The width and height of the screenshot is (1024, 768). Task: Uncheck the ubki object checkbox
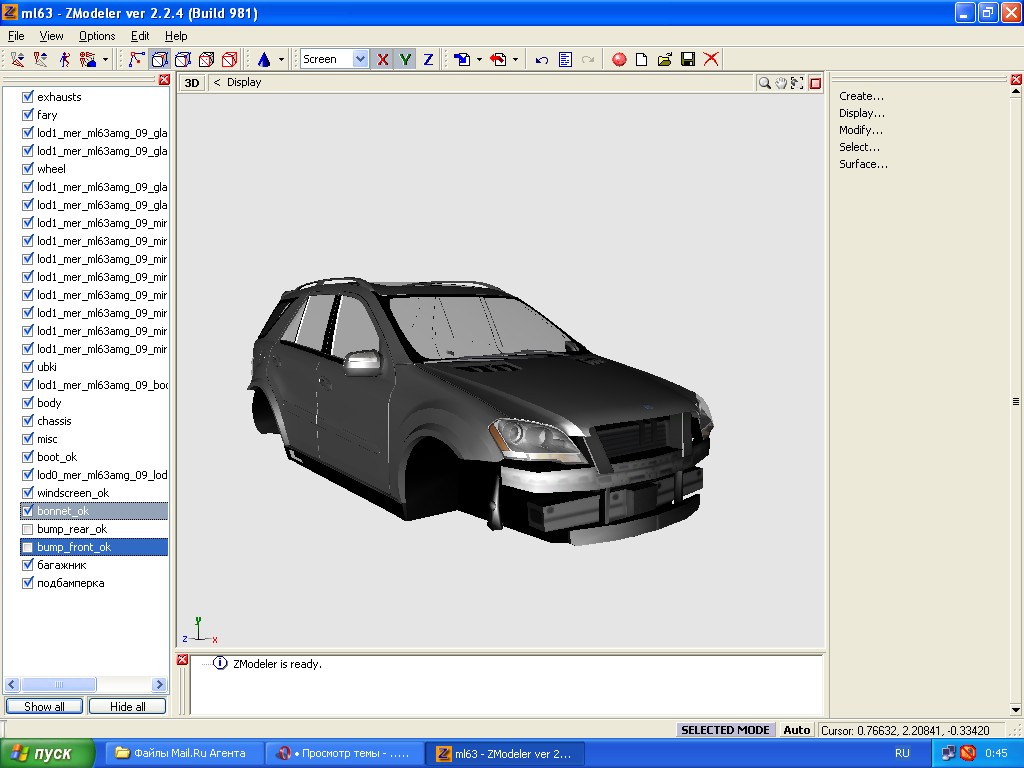pos(27,367)
